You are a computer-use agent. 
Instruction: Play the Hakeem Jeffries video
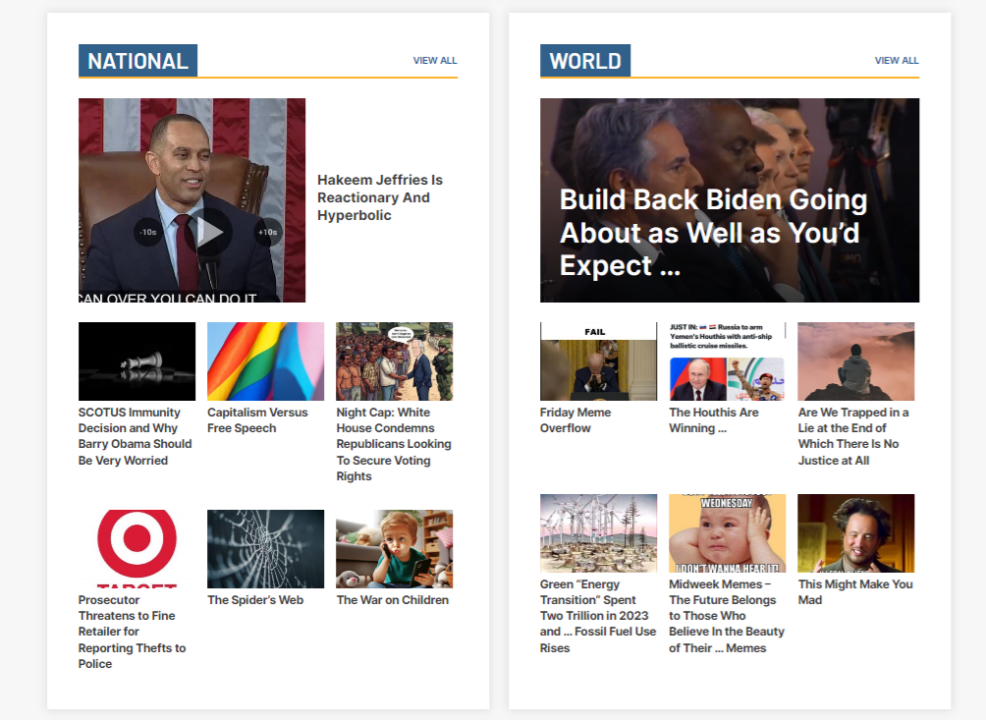click(209, 232)
